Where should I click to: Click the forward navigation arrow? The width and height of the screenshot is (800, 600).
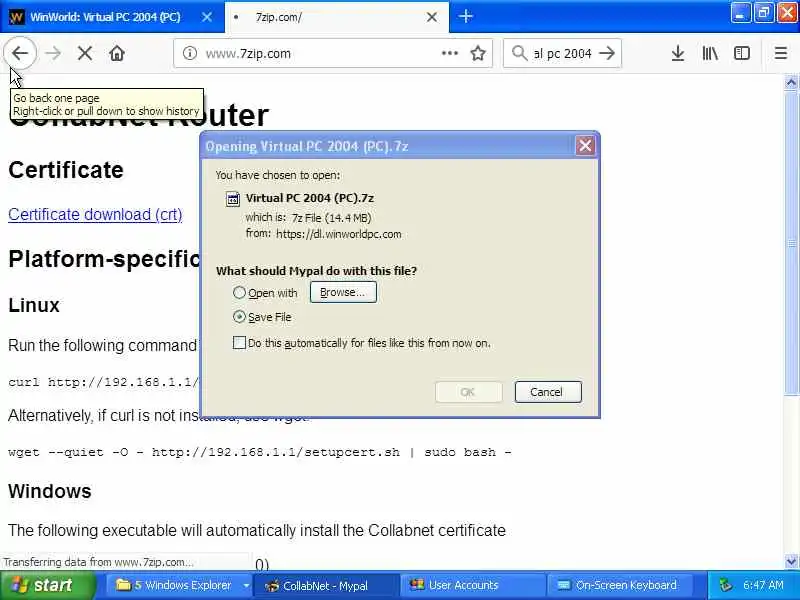click(53, 53)
